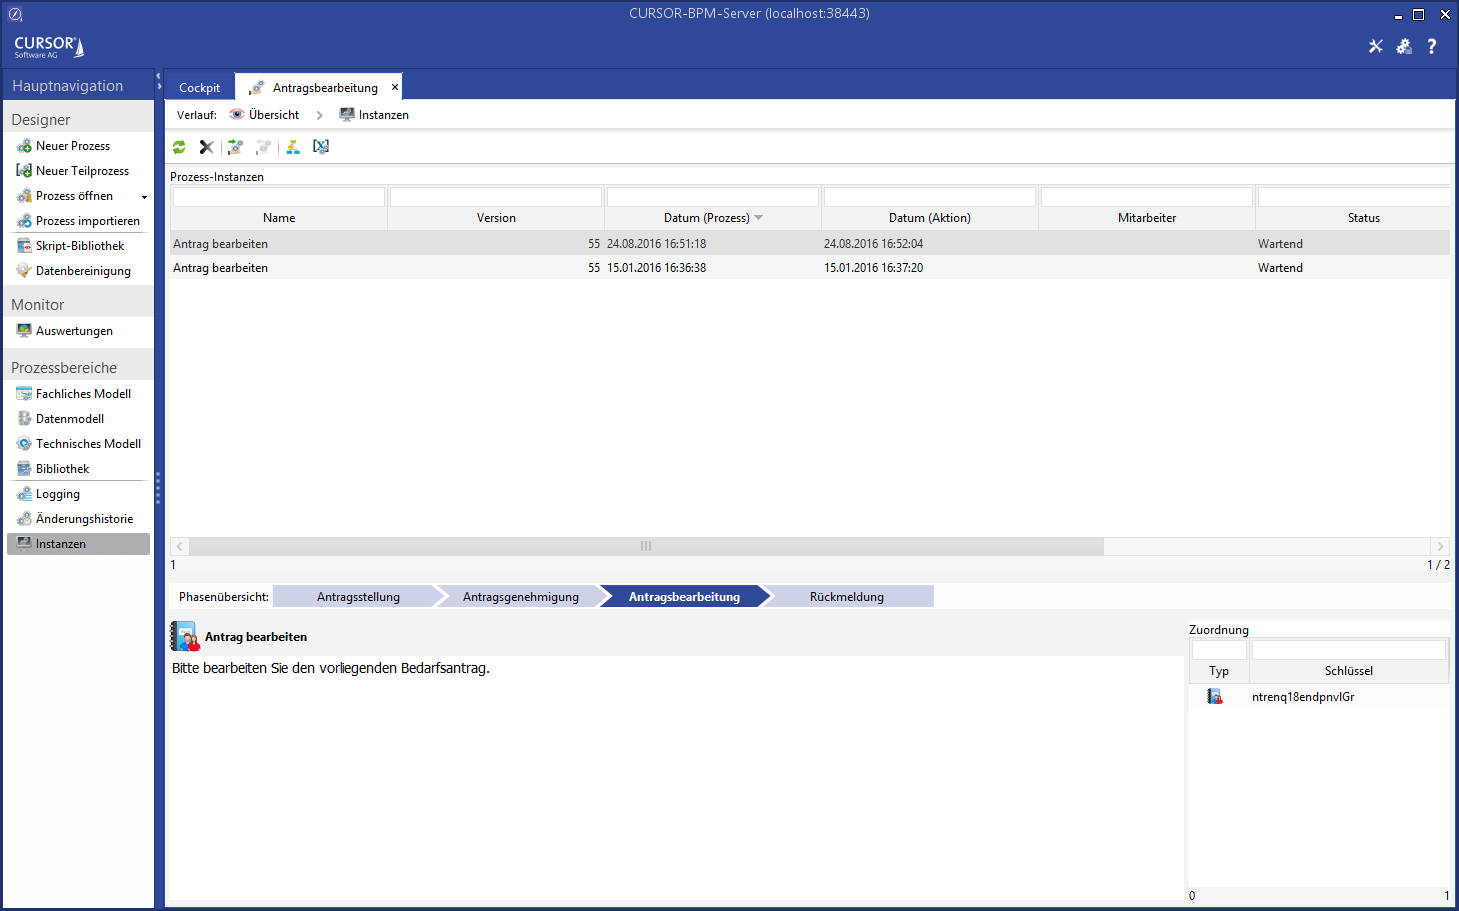Viewport: 1459px width, 911px height.
Task: Close the Antragsbearbeitung tab
Action: 395,87
